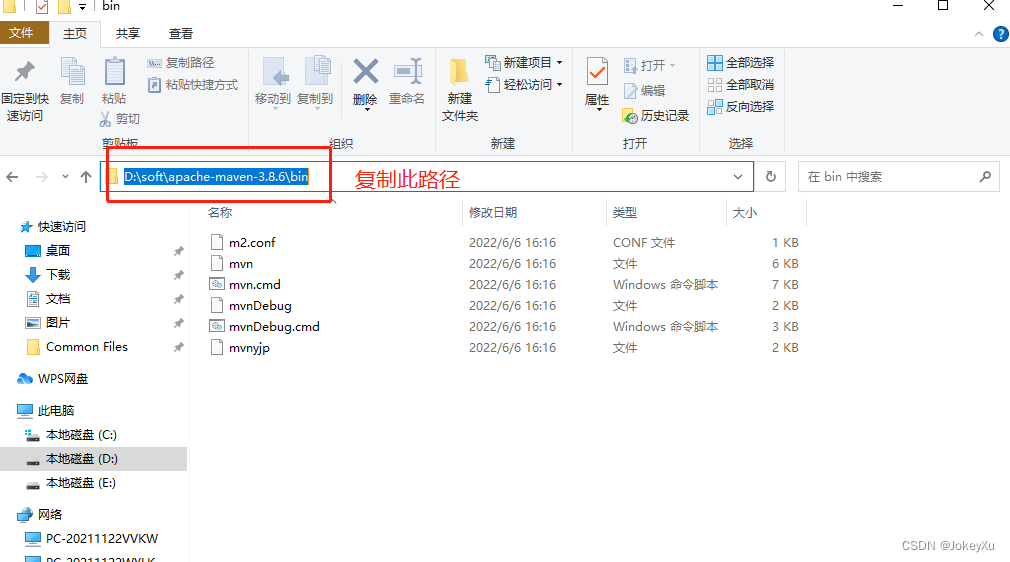Click the History (历史记录) item
1010x562 pixels.
pyautogui.click(x=656, y=115)
